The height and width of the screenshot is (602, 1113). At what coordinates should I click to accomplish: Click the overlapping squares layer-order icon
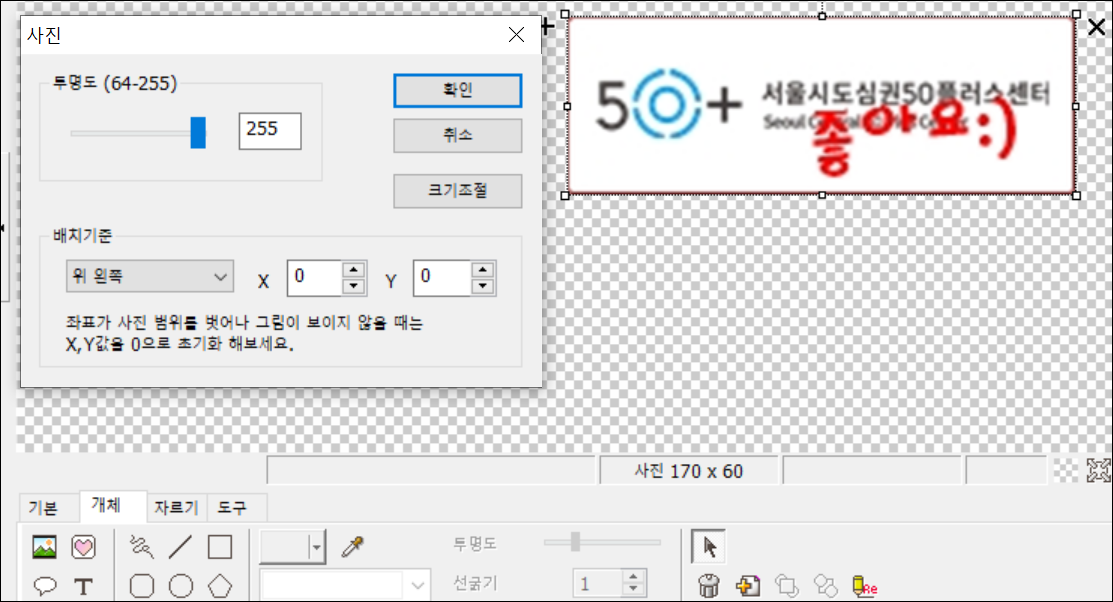pos(786,586)
